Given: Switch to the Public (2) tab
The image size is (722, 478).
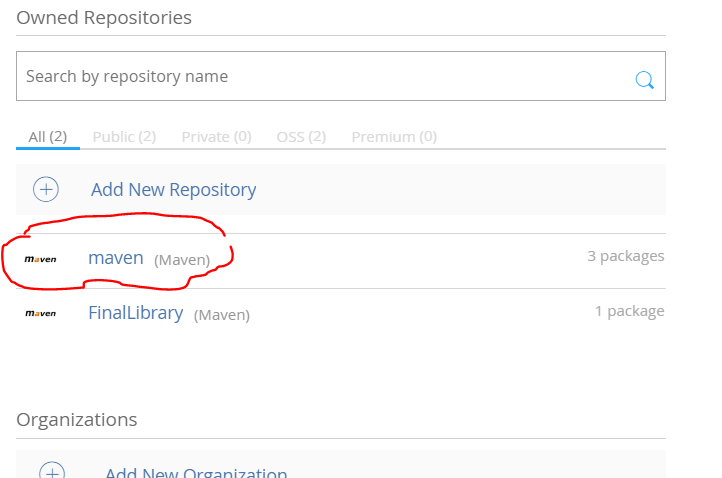Looking at the screenshot, I should (124, 137).
